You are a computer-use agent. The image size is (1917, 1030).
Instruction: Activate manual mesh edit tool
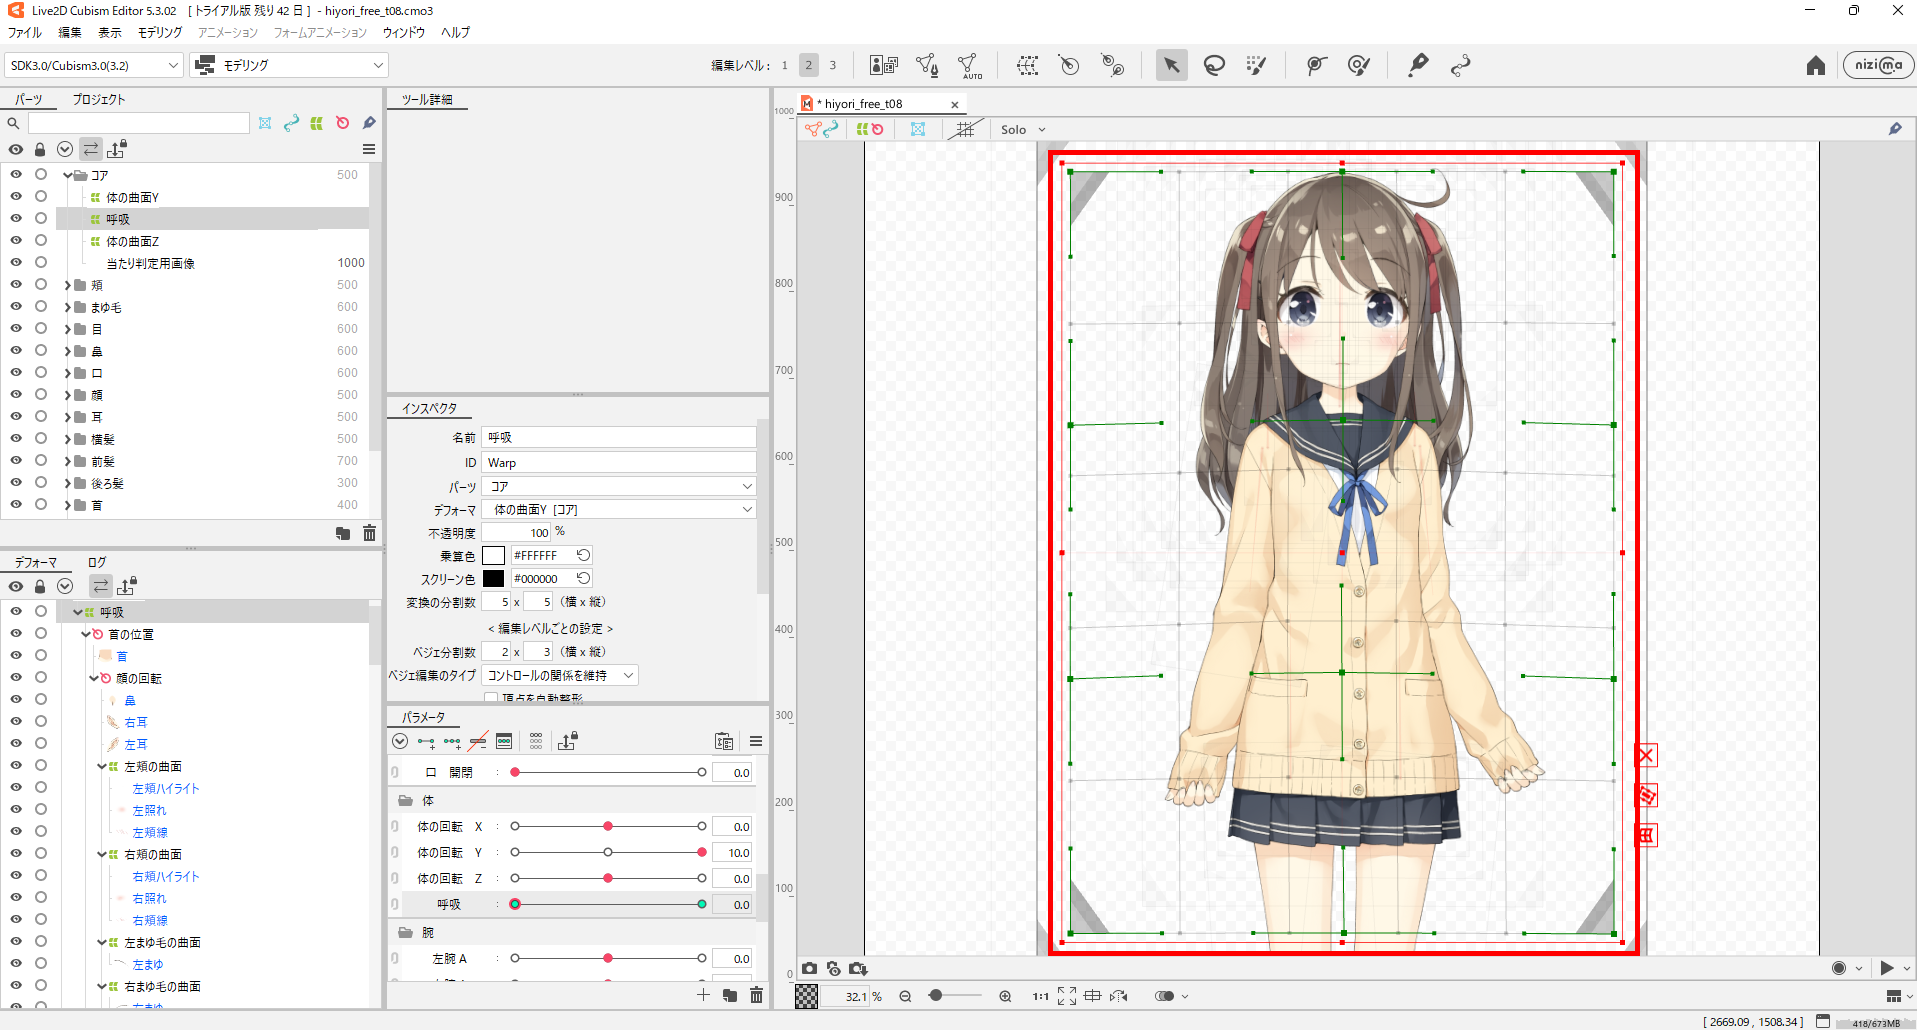click(927, 66)
